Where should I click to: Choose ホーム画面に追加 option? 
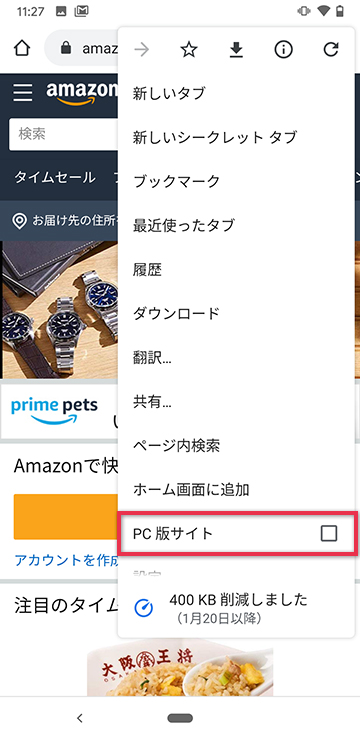[236, 489]
